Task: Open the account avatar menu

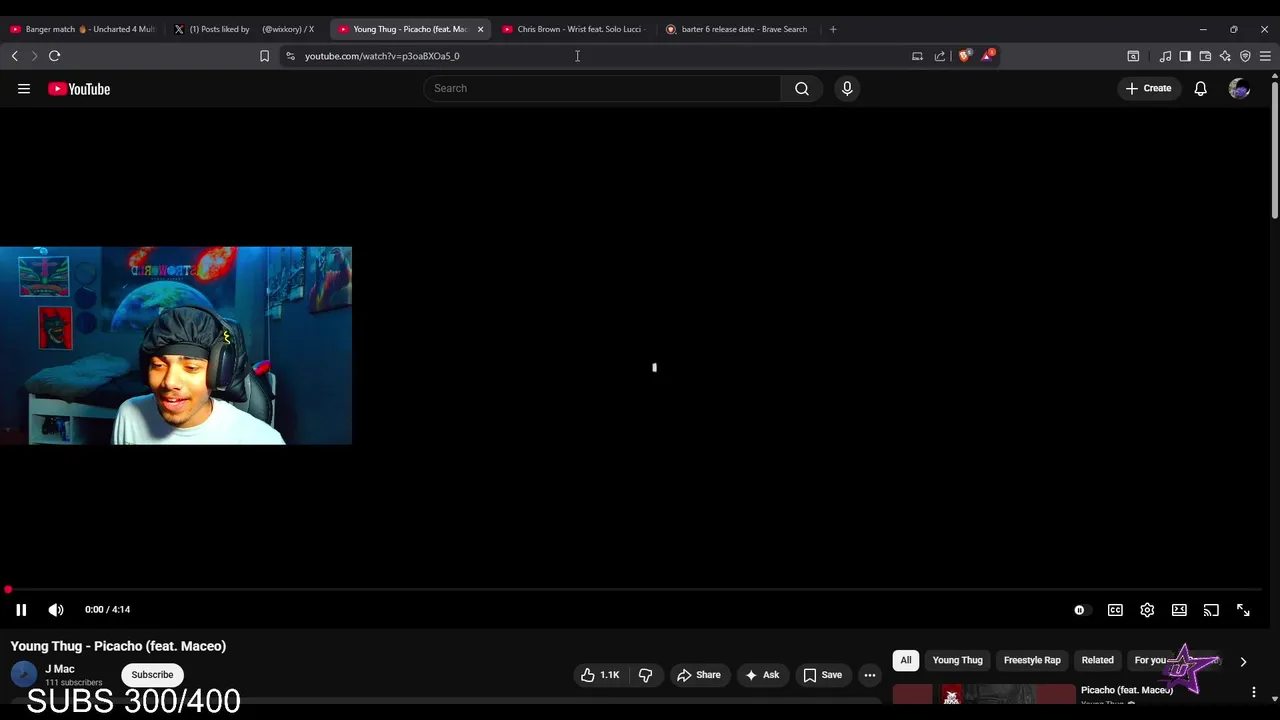Action: point(1240,89)
